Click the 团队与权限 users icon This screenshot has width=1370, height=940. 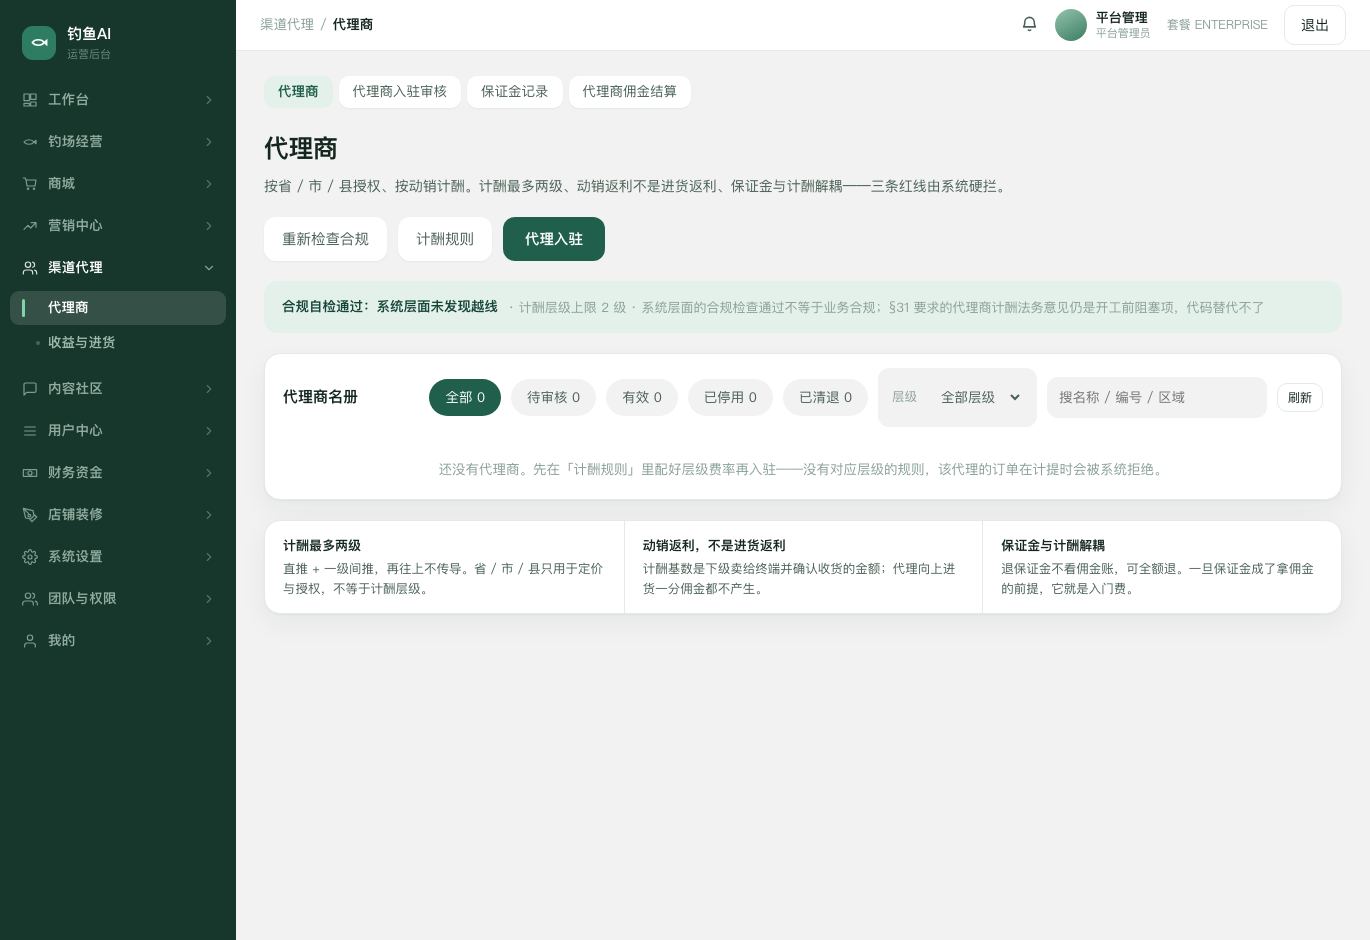coord(30,599)
